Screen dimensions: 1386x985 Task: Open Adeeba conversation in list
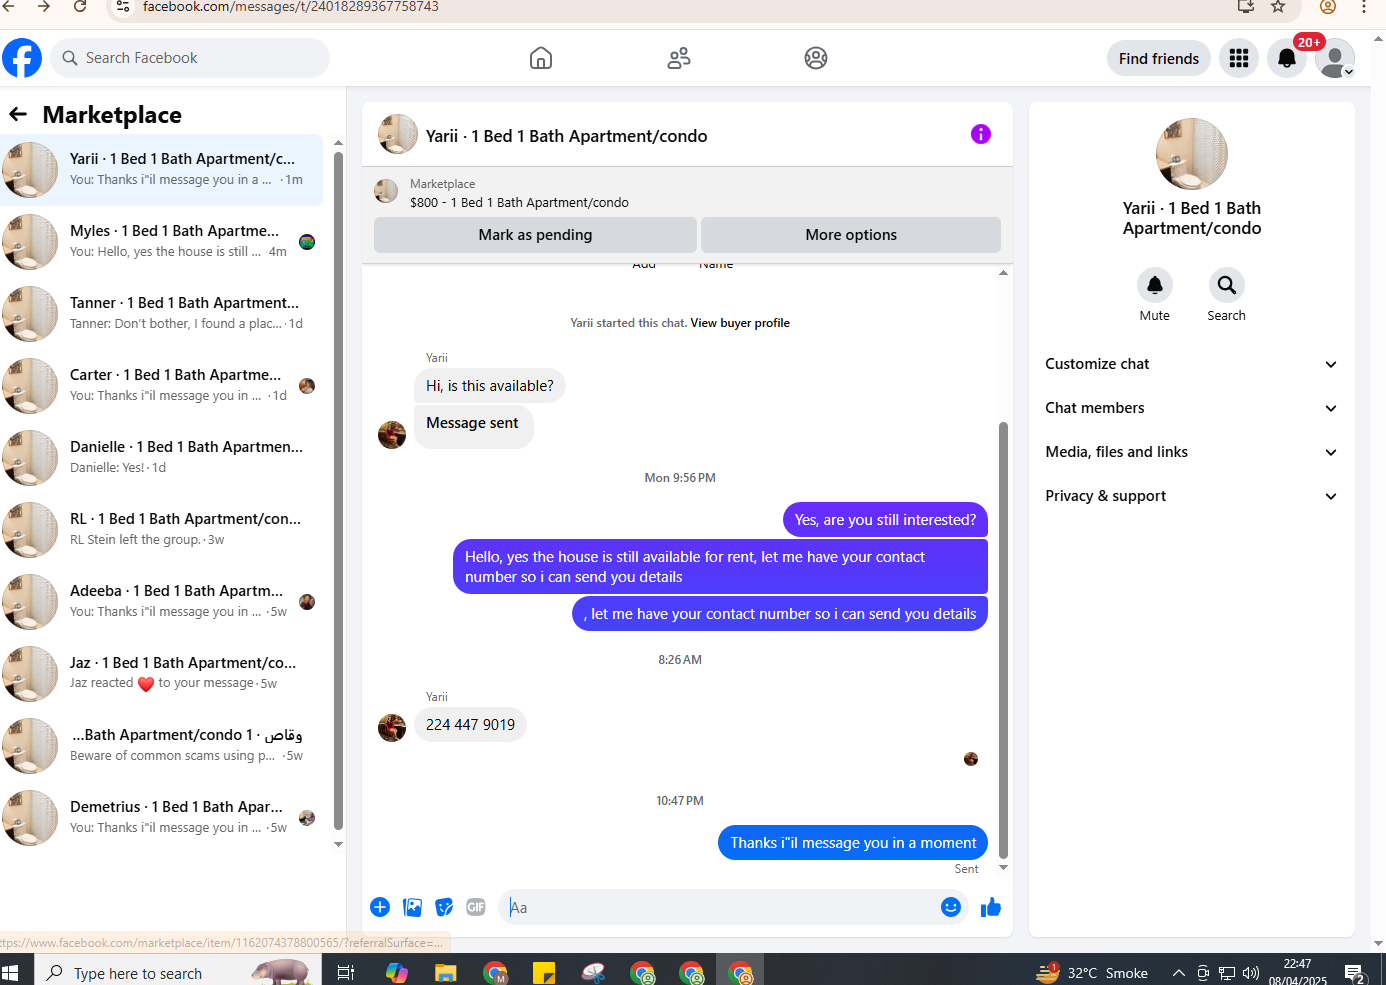click(x=162, y=602)
